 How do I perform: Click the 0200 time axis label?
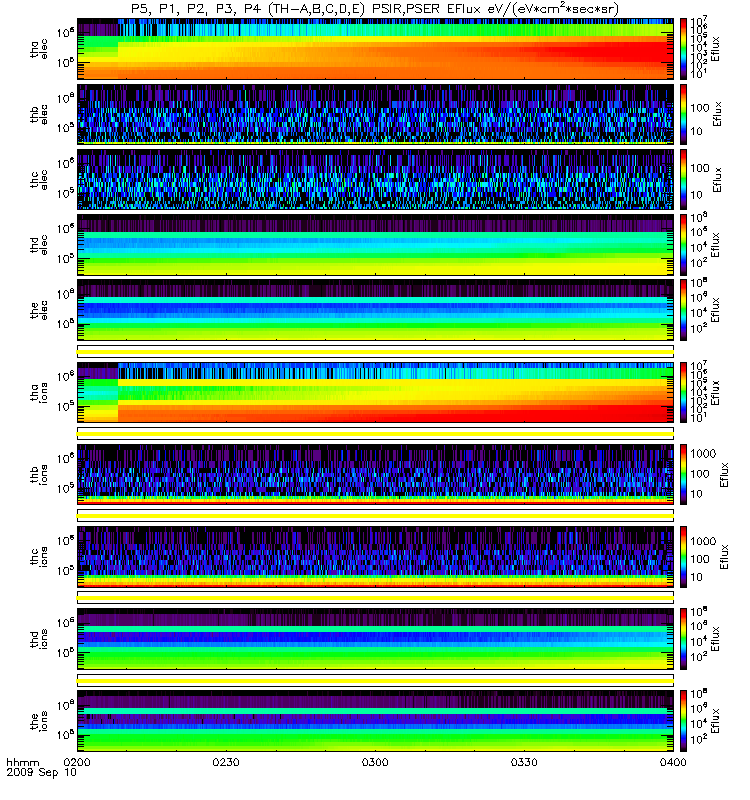[77, 762]
